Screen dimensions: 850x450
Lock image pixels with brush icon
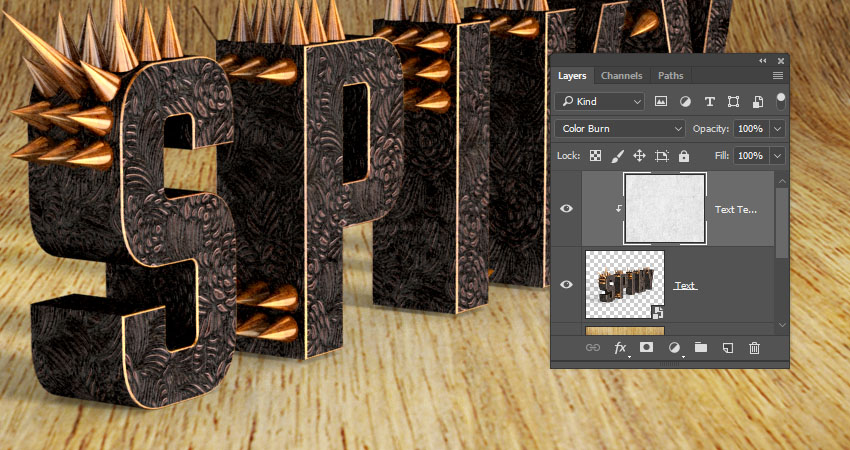point(617,156)
